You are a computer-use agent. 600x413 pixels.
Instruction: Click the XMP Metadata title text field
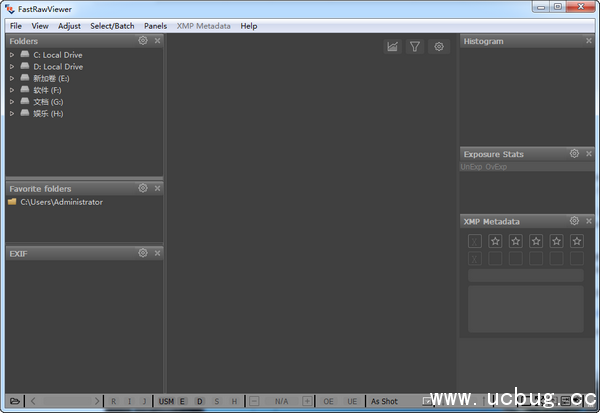525,275
